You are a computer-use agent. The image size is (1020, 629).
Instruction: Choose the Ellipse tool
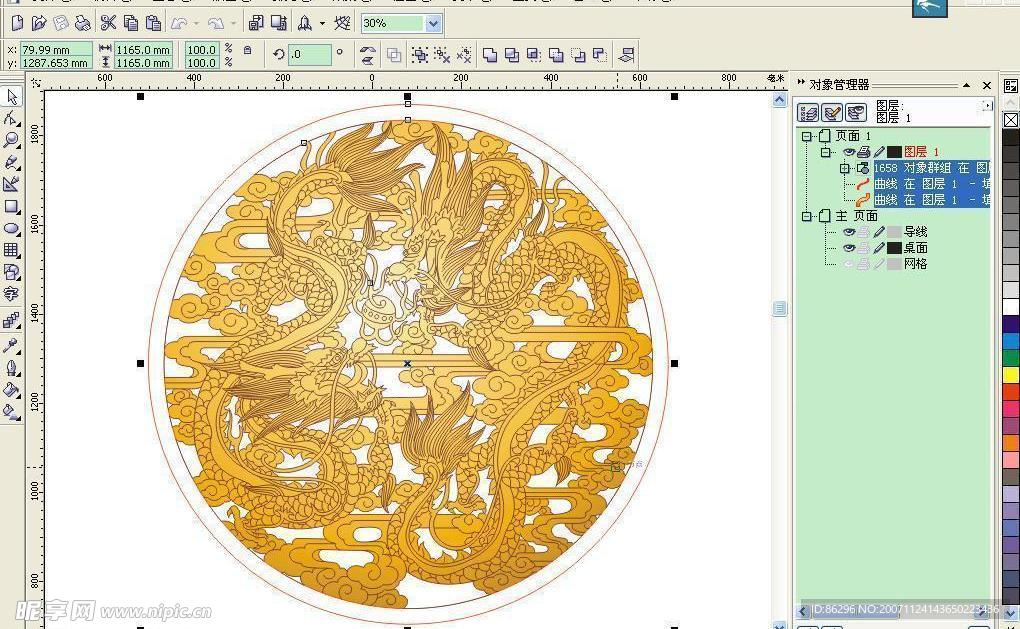pyautogui.click(x=12, y=229)
